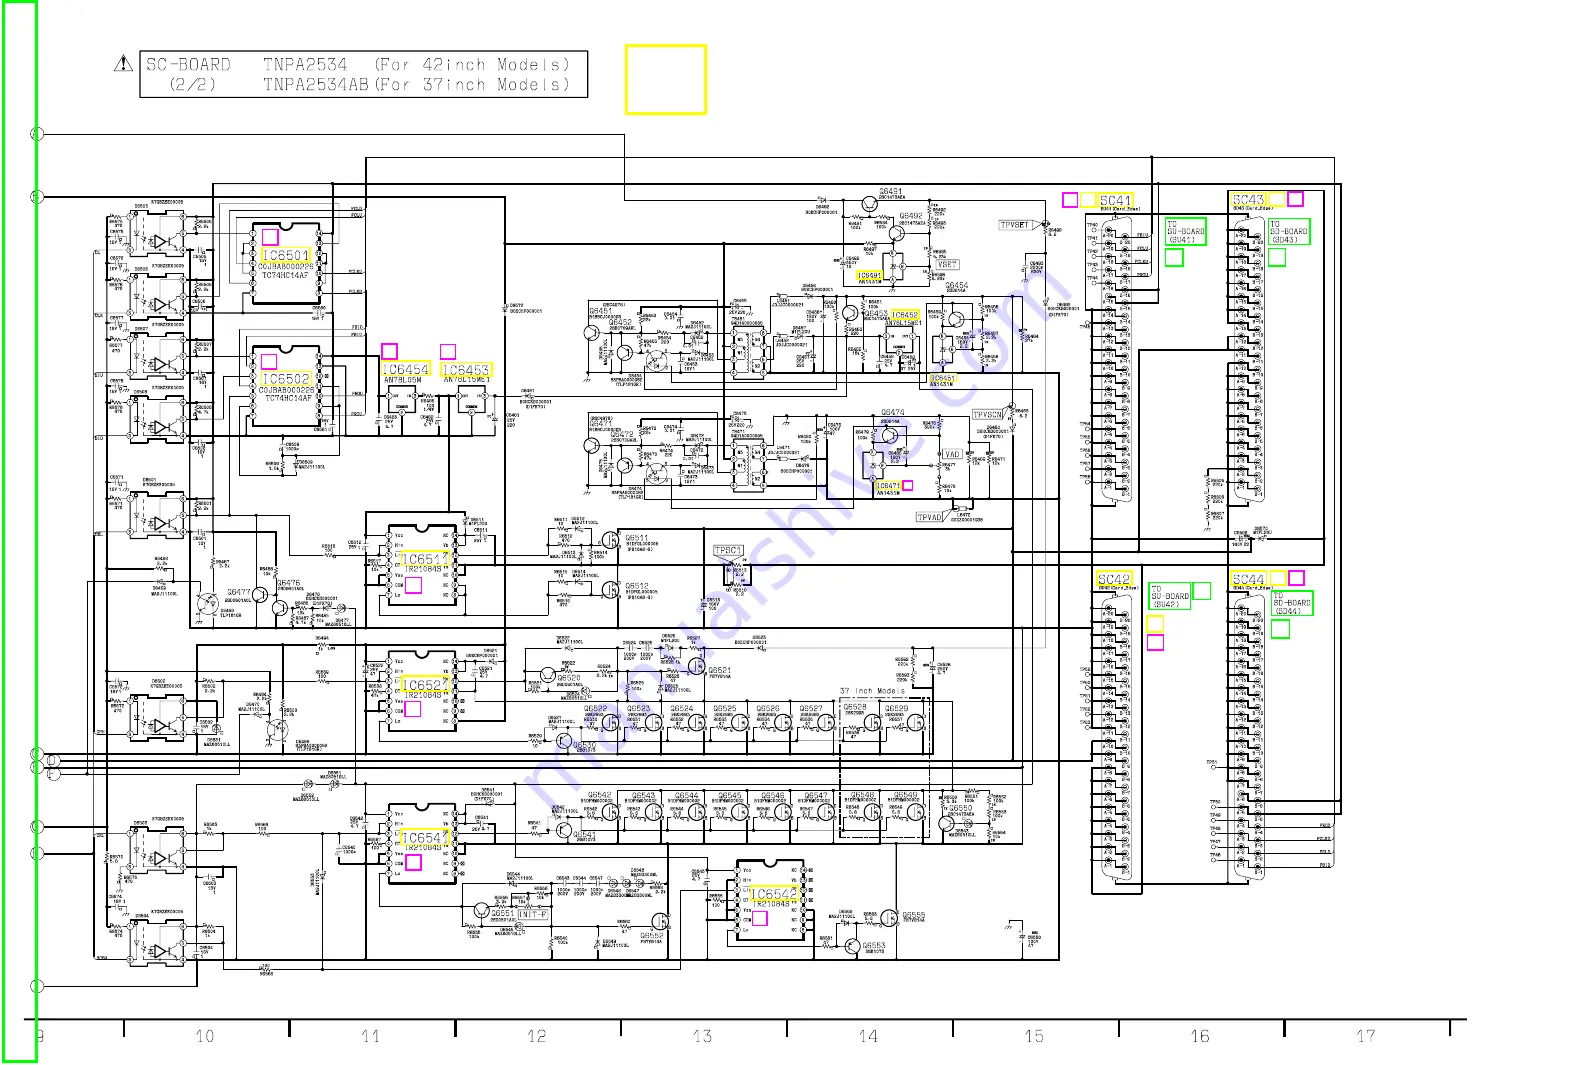The height and width of the screenshot is (1065, 1584).
Task: Click the VAD label box
Action: tap(951, 454)
